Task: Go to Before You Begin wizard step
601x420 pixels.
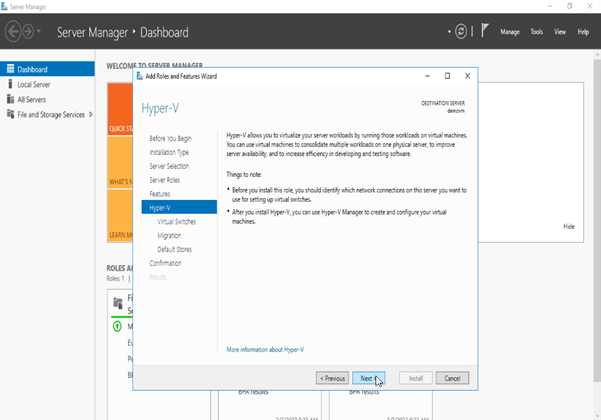Action: tap(170, 138)
